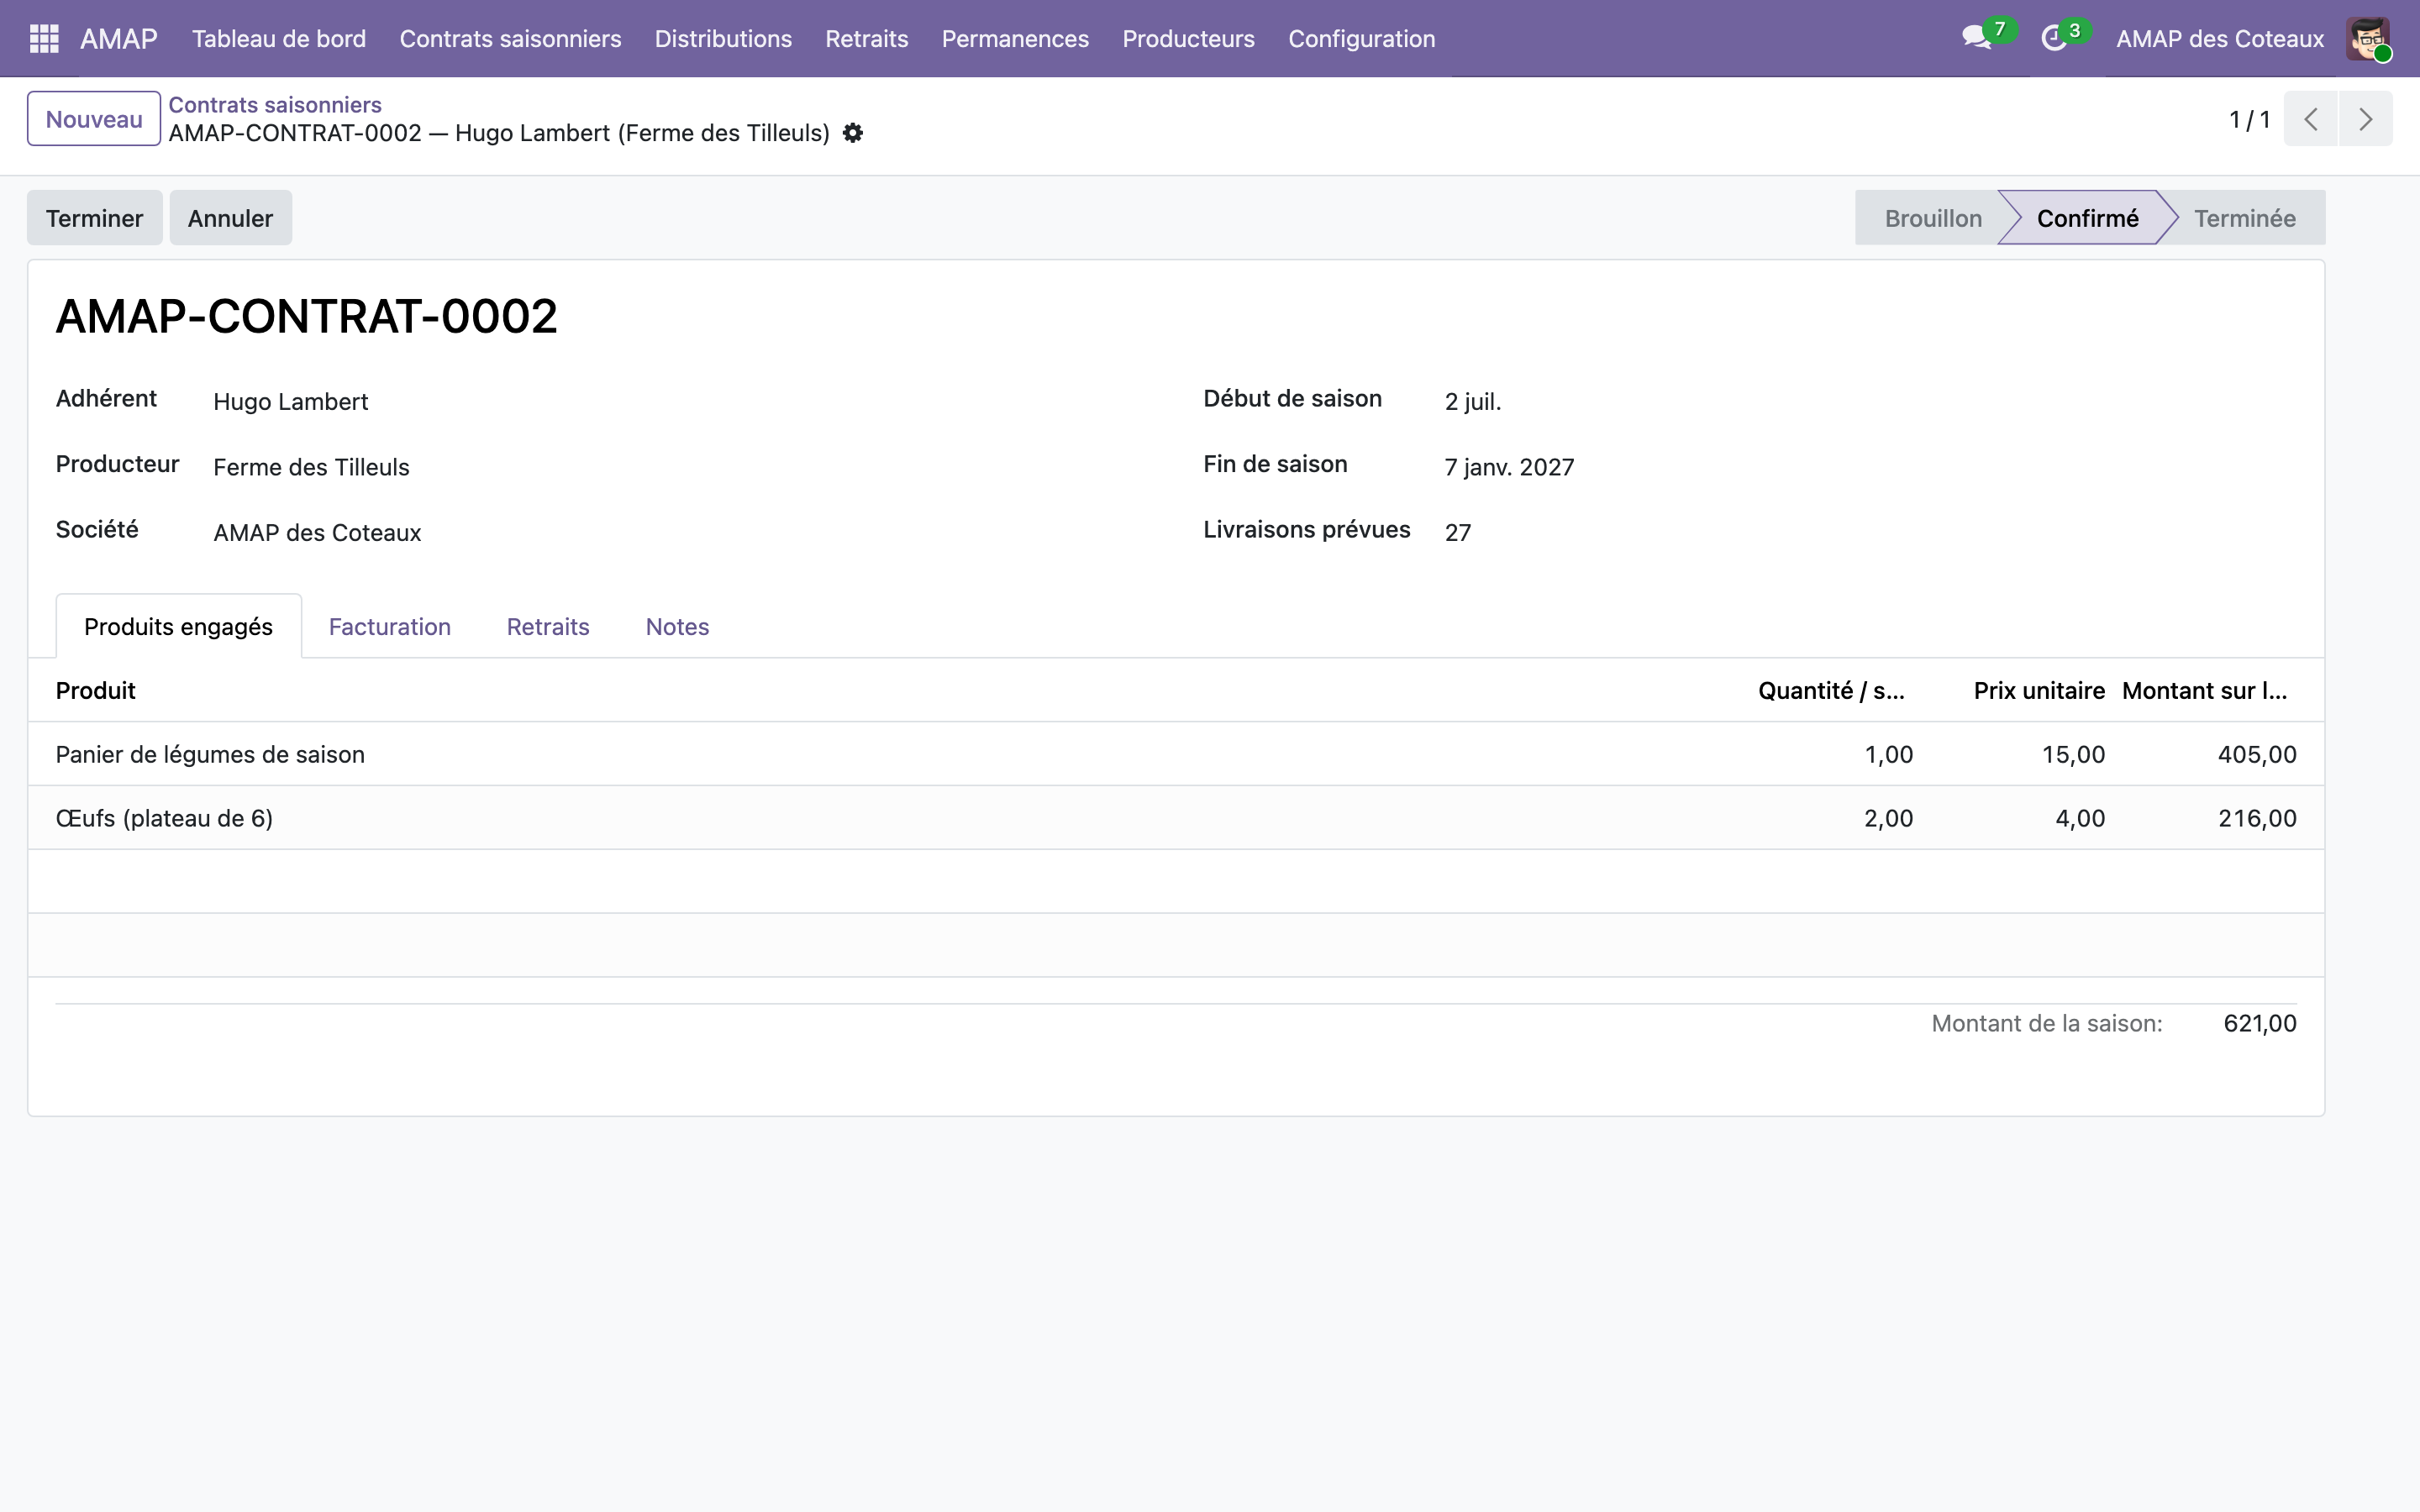The width and height of the screenshot is (2420, 1512).
Task: Switch to the Produits engagés tab
Action: 178,626
